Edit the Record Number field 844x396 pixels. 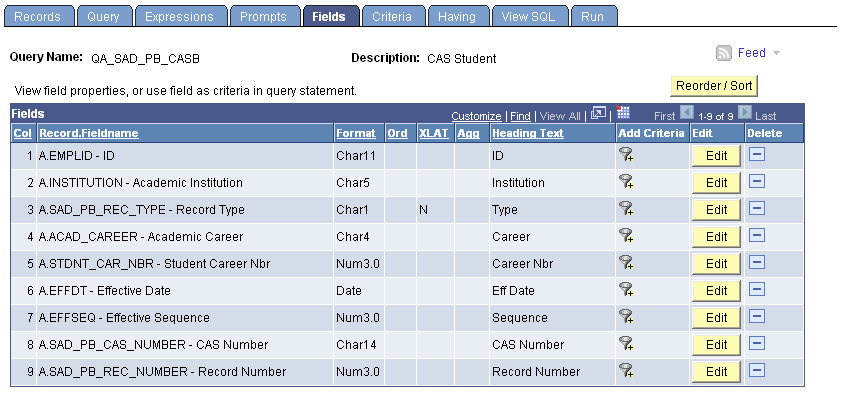pos(716,371)
